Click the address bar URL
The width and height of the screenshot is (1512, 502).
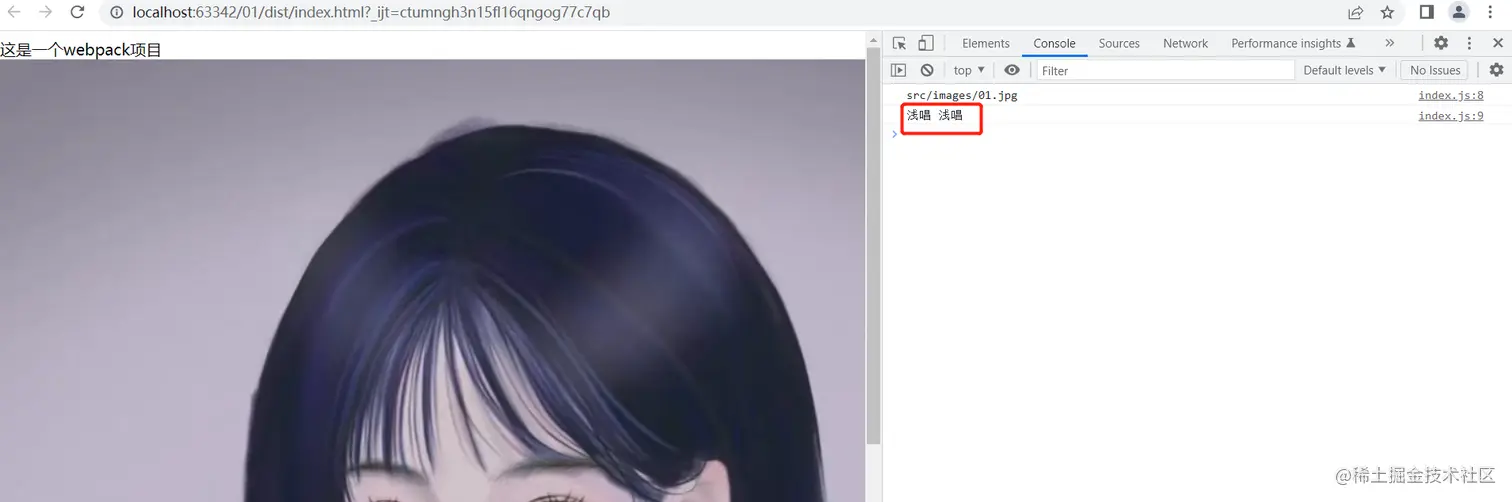(371, 13)
